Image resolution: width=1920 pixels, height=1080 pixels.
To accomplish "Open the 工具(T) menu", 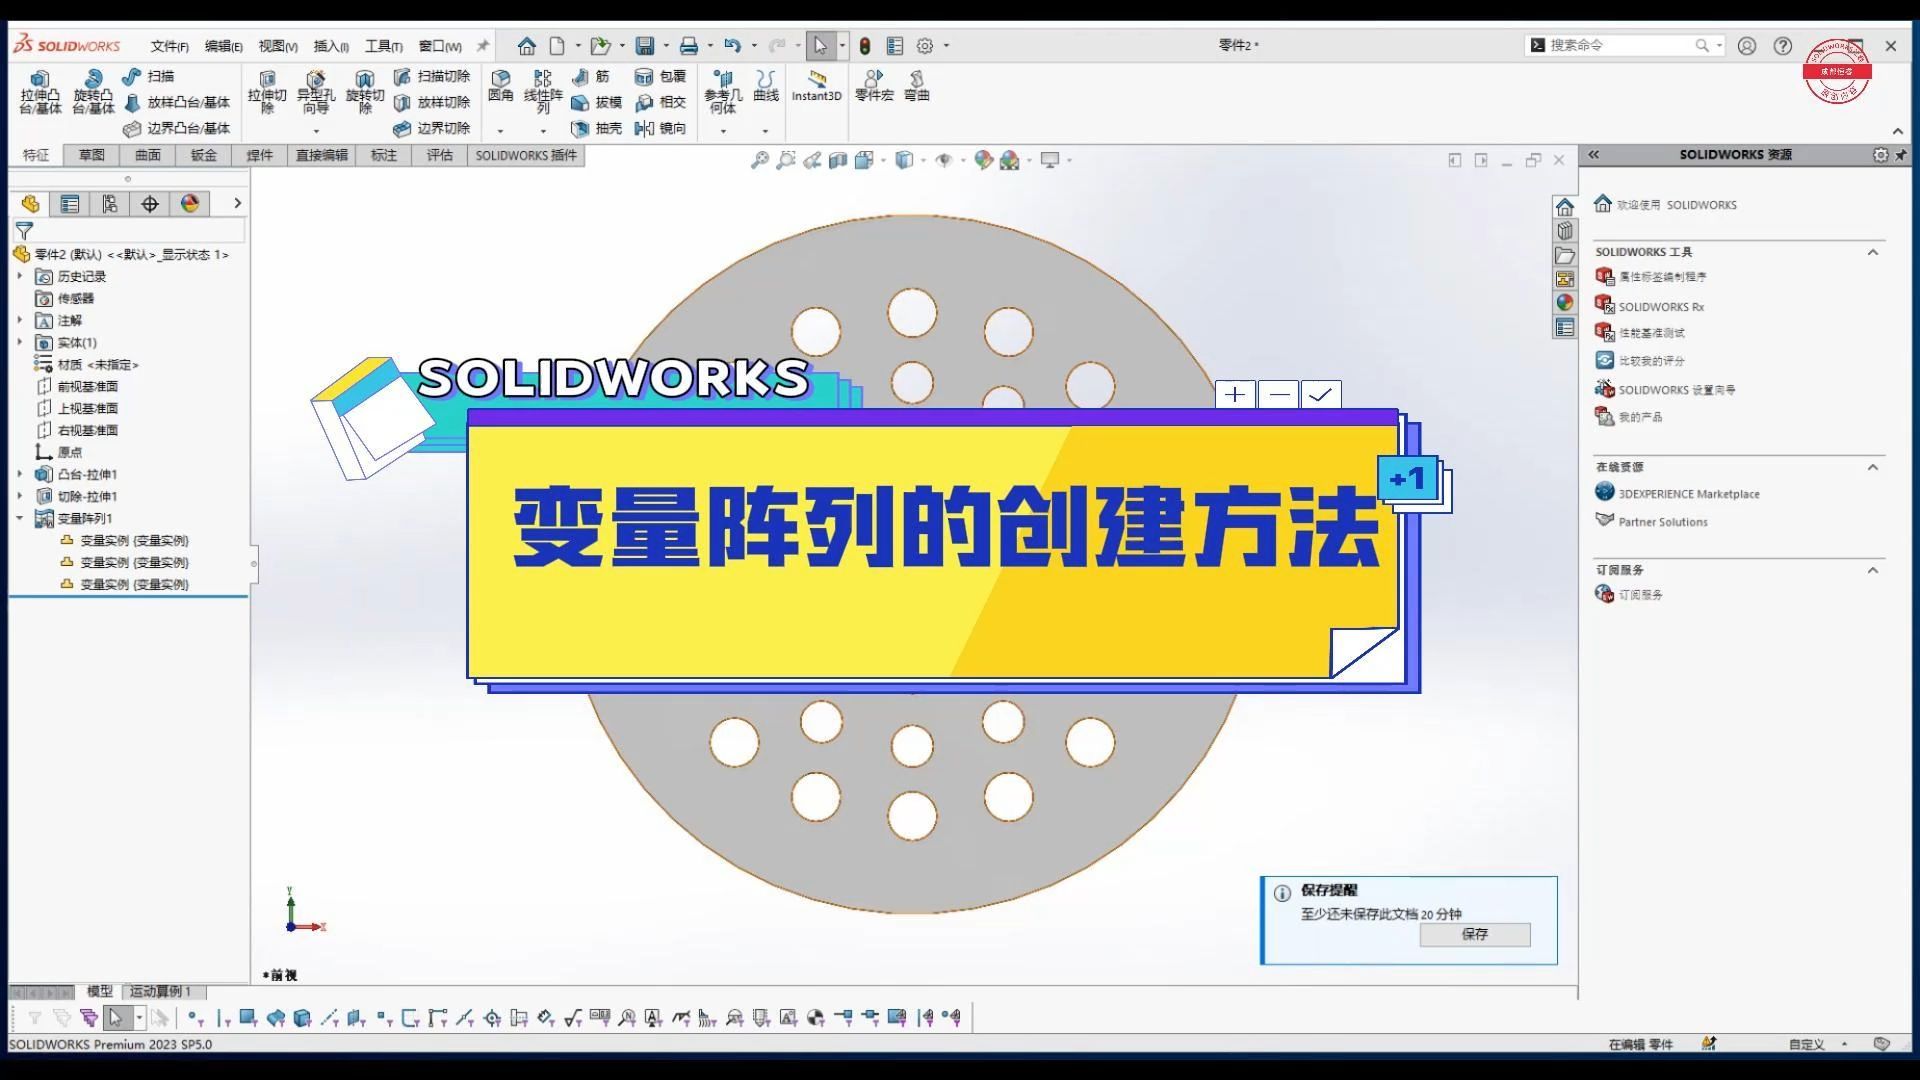I will point(383,46).
